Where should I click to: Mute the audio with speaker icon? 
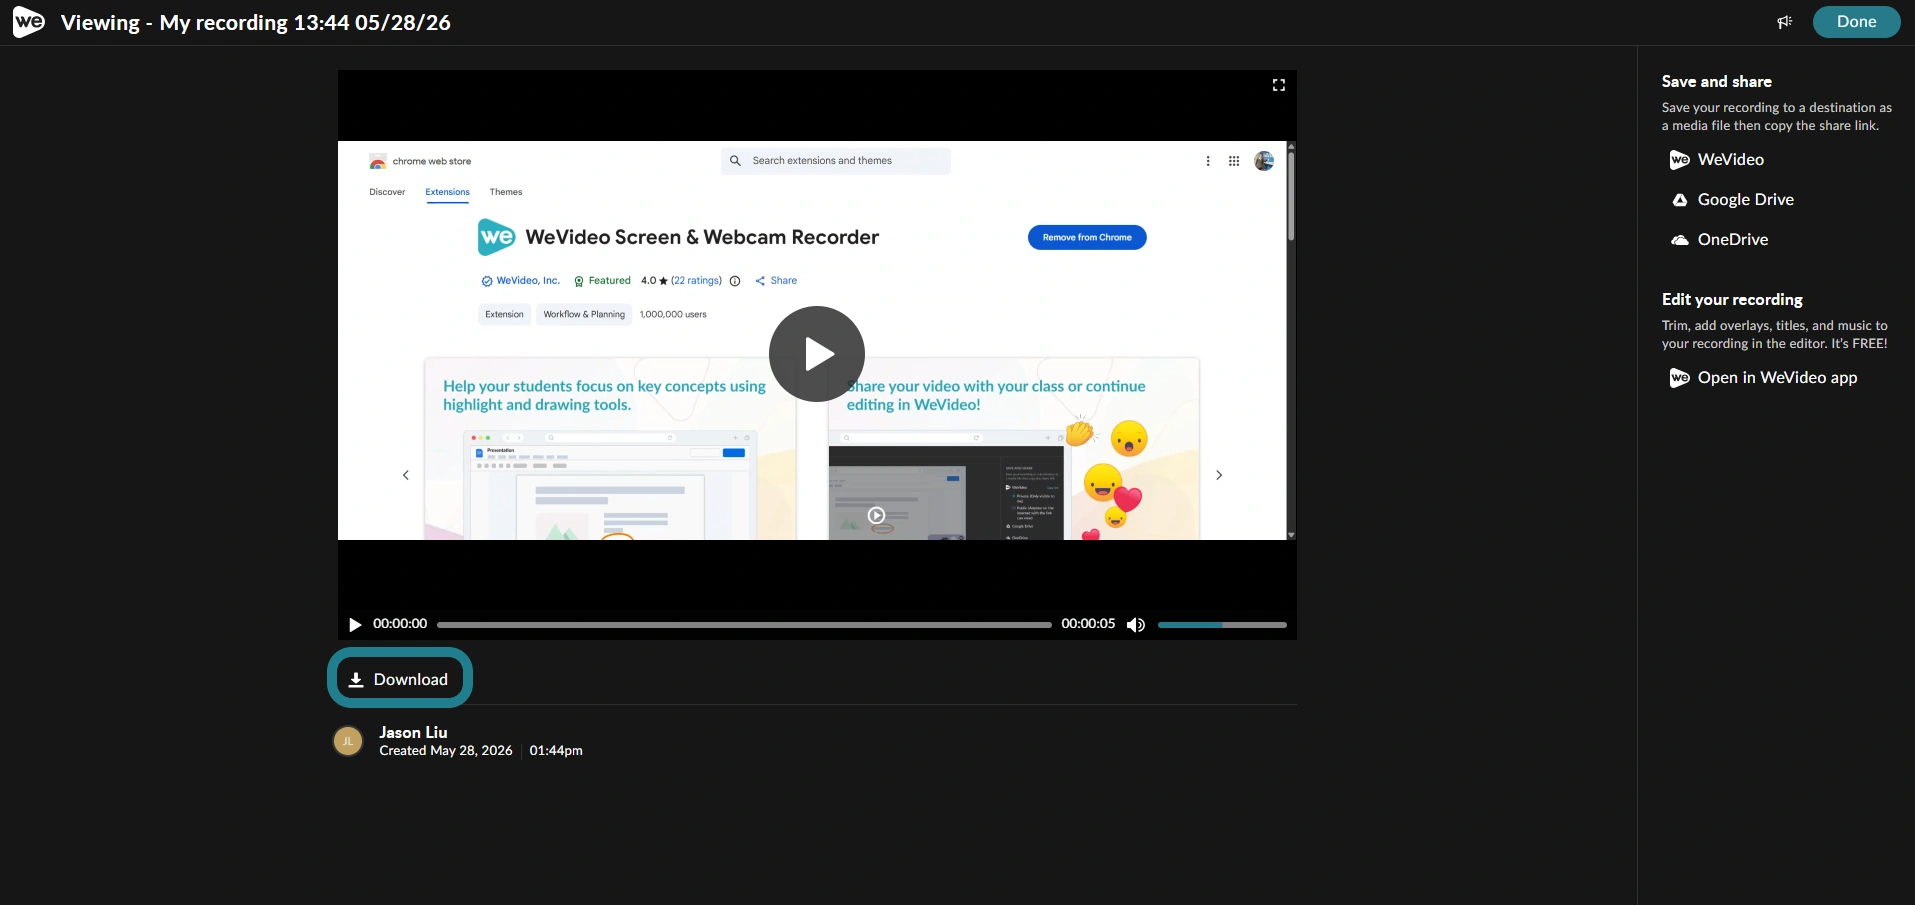coord(1136,624)
